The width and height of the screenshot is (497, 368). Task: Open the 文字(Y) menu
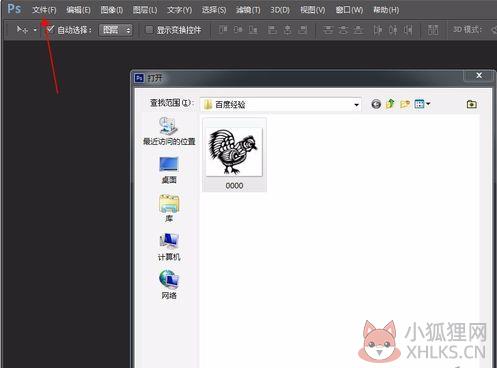[179, 10]
